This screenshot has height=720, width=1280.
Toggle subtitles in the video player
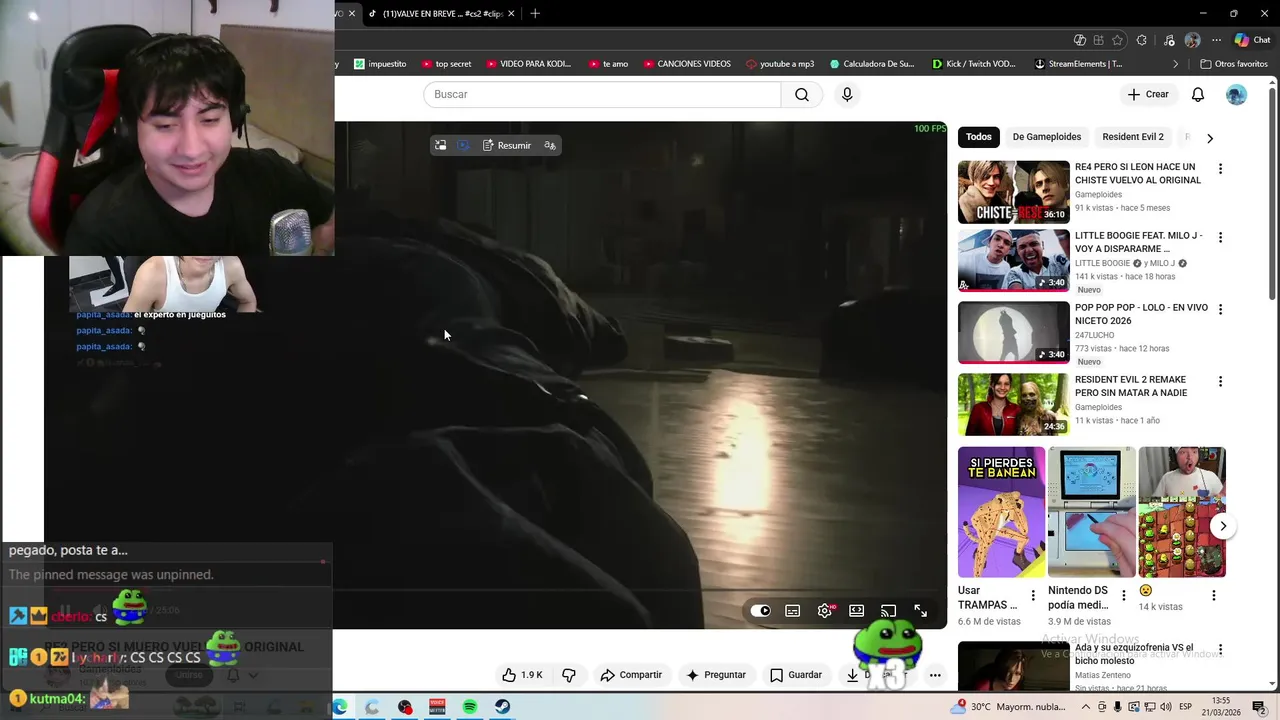[x=793, y=611]
